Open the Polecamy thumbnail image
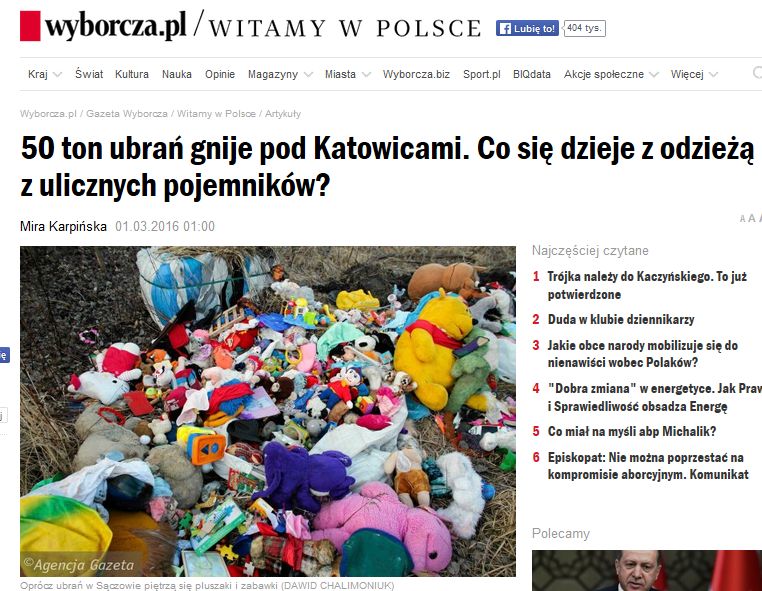 tap(647, 571)
